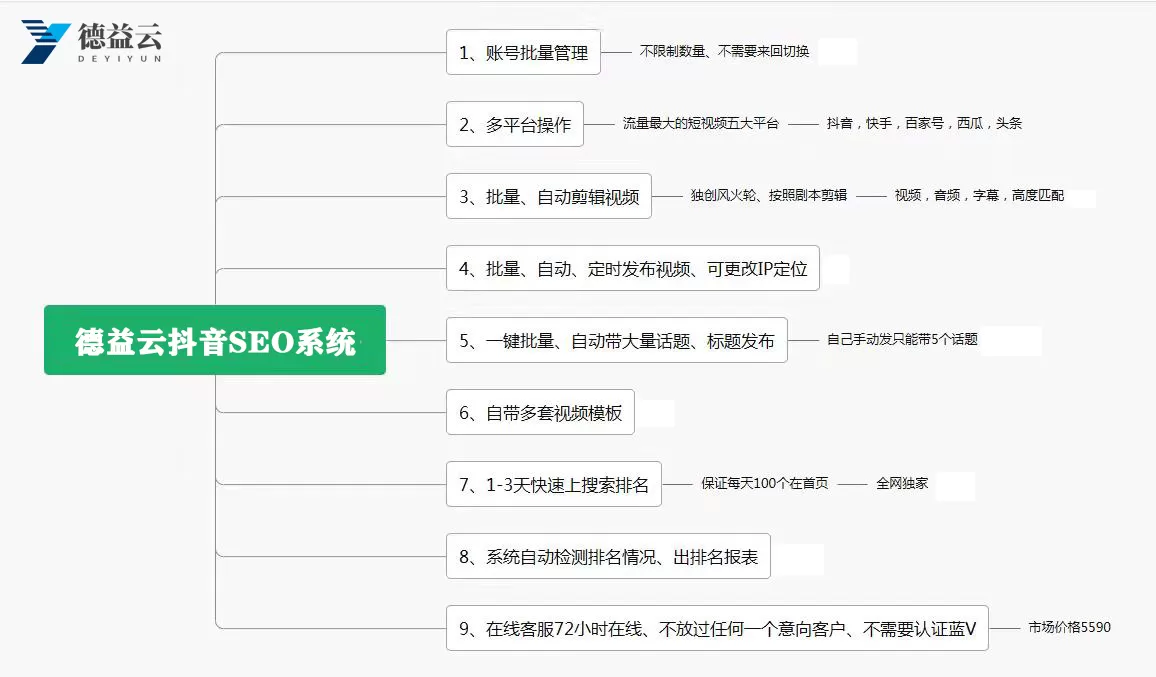Select the 全网独家 label
Viewport: 1156px width, 677px height.
coord(902,484)
